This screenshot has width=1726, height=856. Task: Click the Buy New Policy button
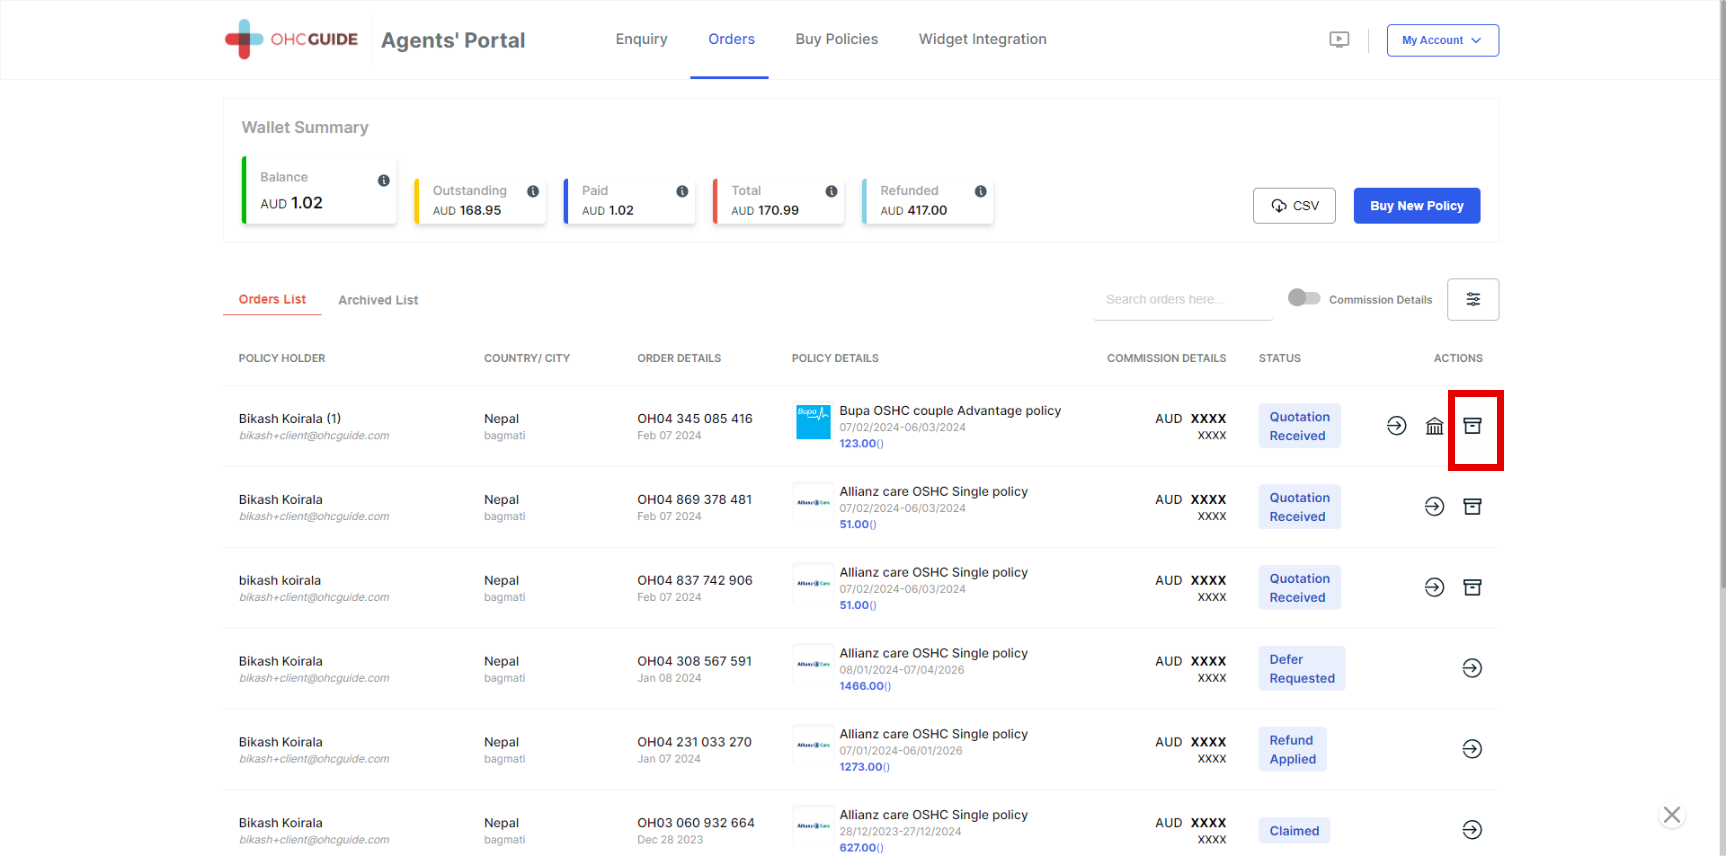click(1416, 206)
